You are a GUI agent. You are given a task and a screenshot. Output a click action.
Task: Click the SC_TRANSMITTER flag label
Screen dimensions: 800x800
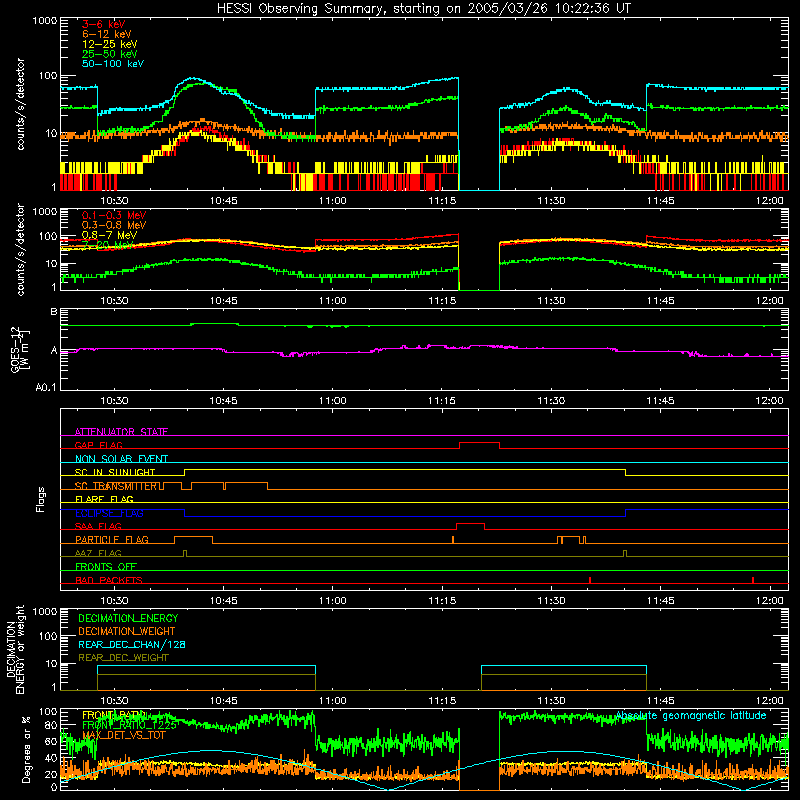coord(115,486)
